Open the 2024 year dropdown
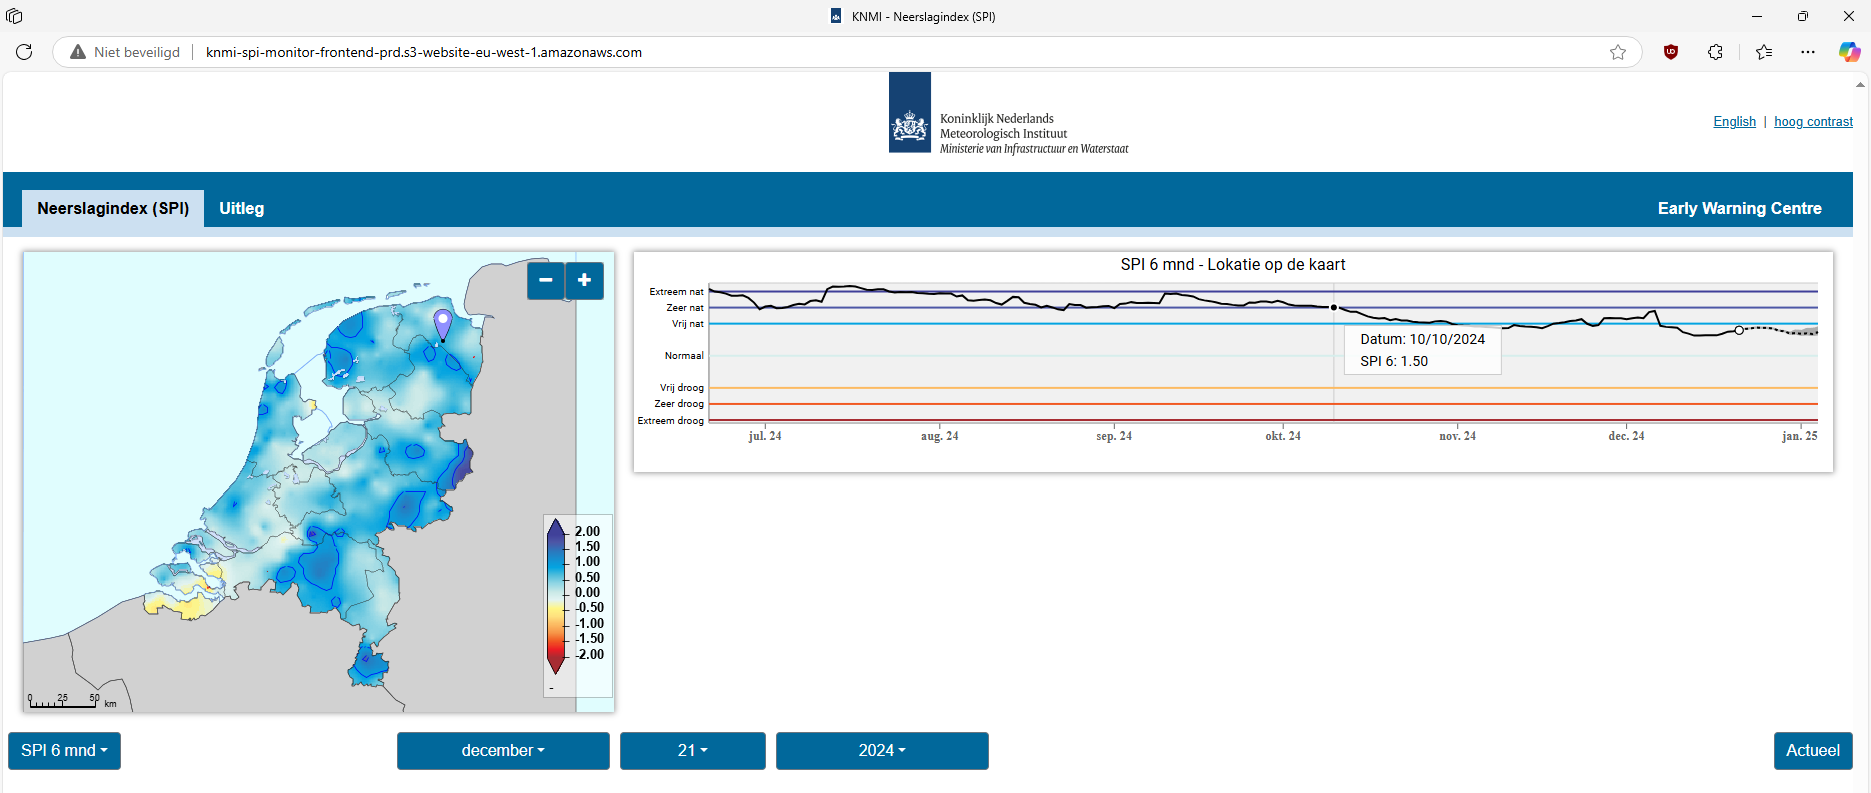 (882, 751)
